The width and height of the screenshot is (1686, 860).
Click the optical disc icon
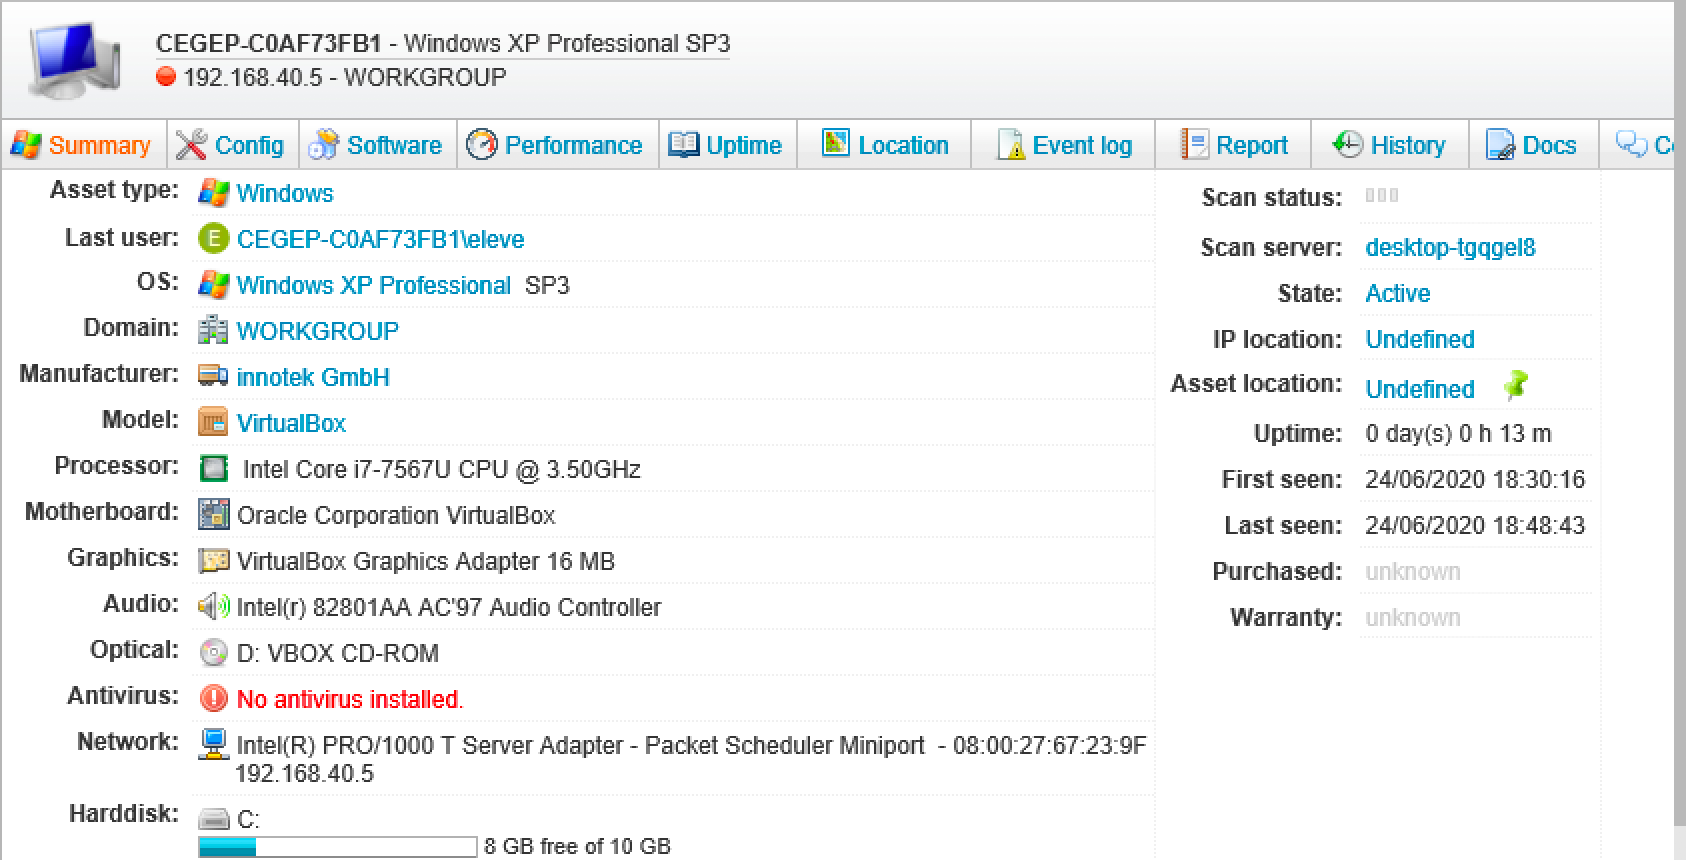click(x=213, y=652)
